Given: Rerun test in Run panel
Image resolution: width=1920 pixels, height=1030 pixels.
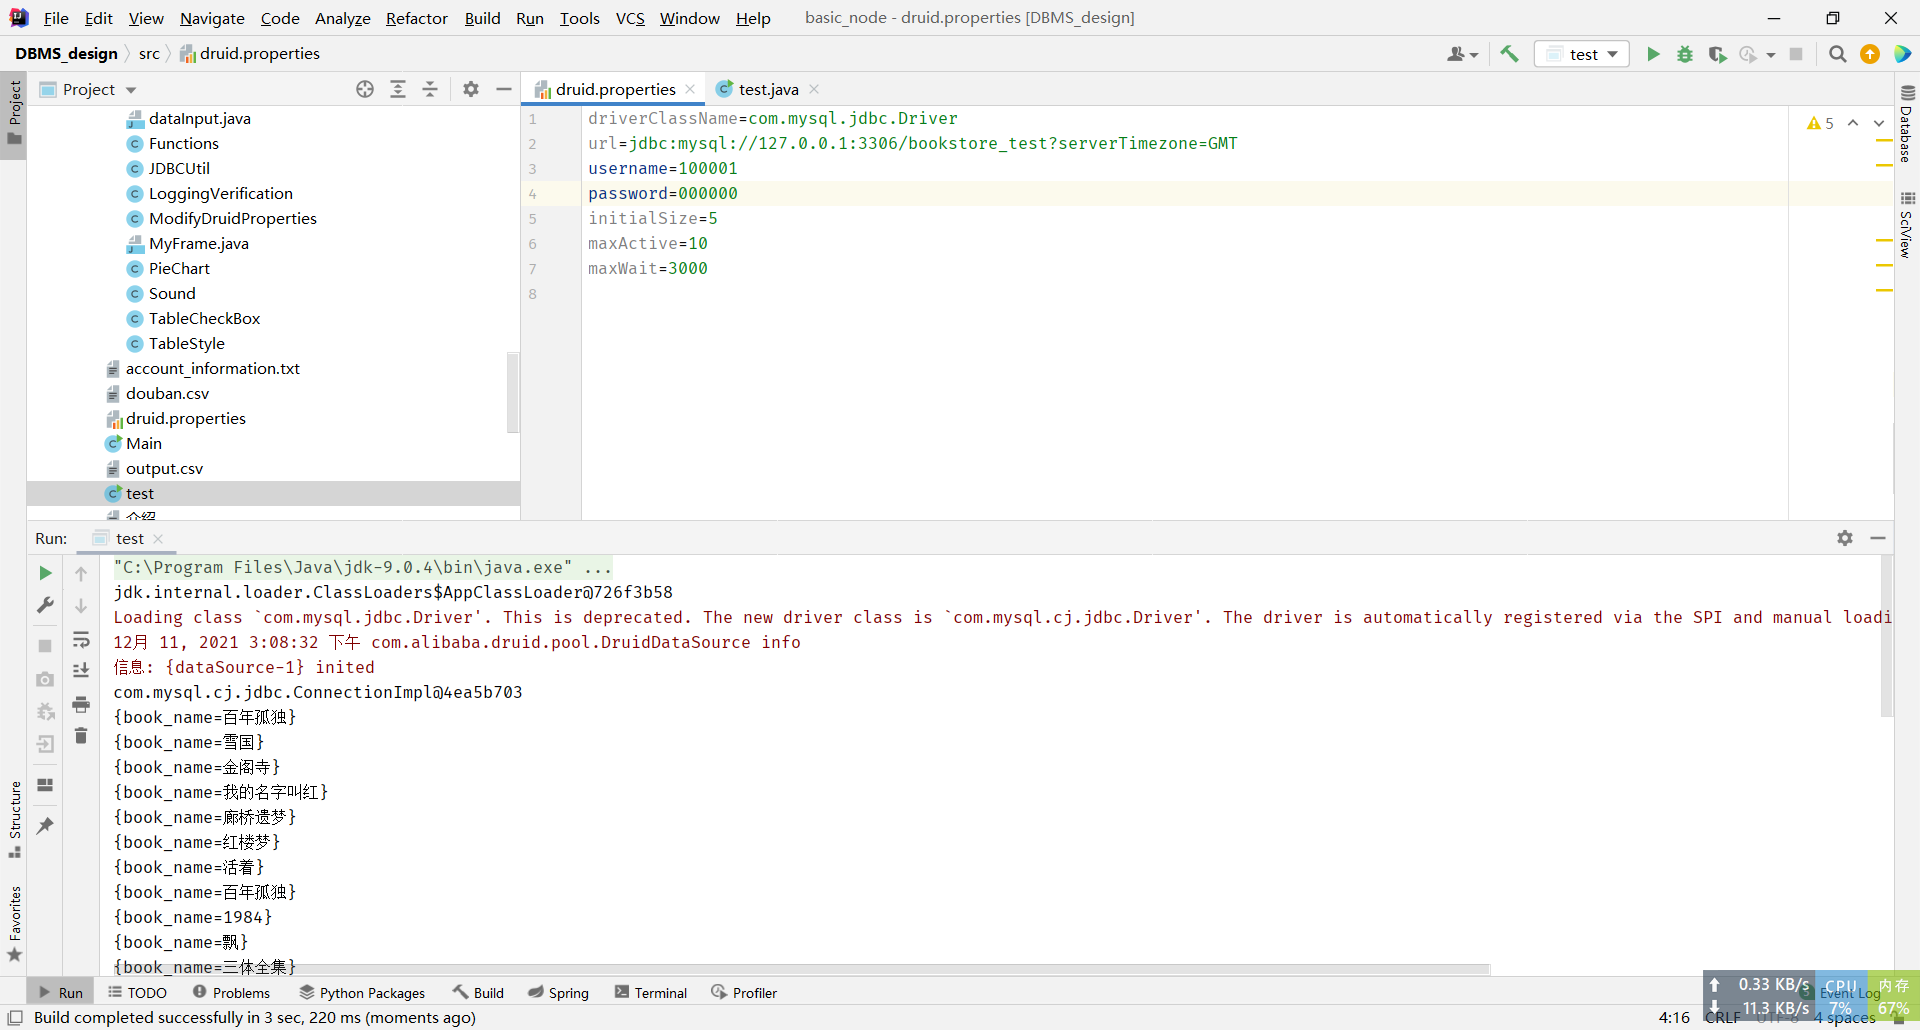Looking at the screenshot, I should pos(45,573).
